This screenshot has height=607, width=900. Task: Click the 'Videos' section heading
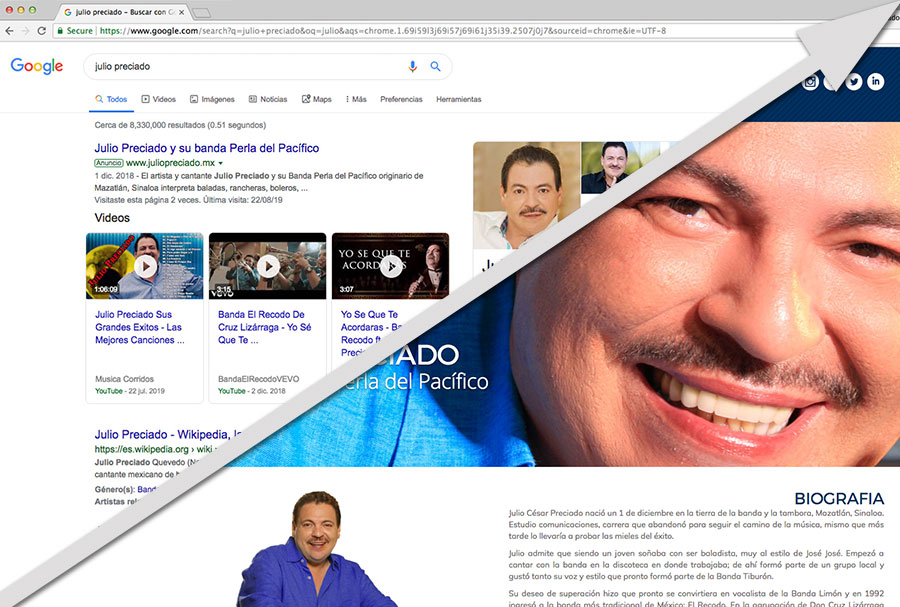tap(112, 218)
